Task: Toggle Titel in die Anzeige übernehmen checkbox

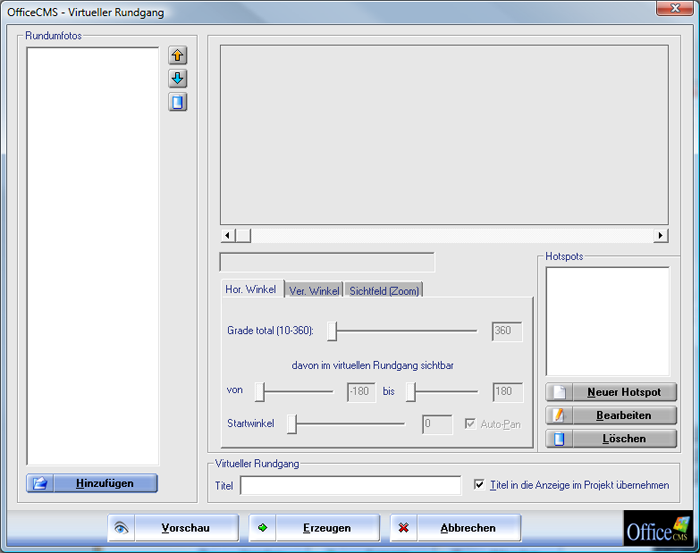Action: (479, 485)
